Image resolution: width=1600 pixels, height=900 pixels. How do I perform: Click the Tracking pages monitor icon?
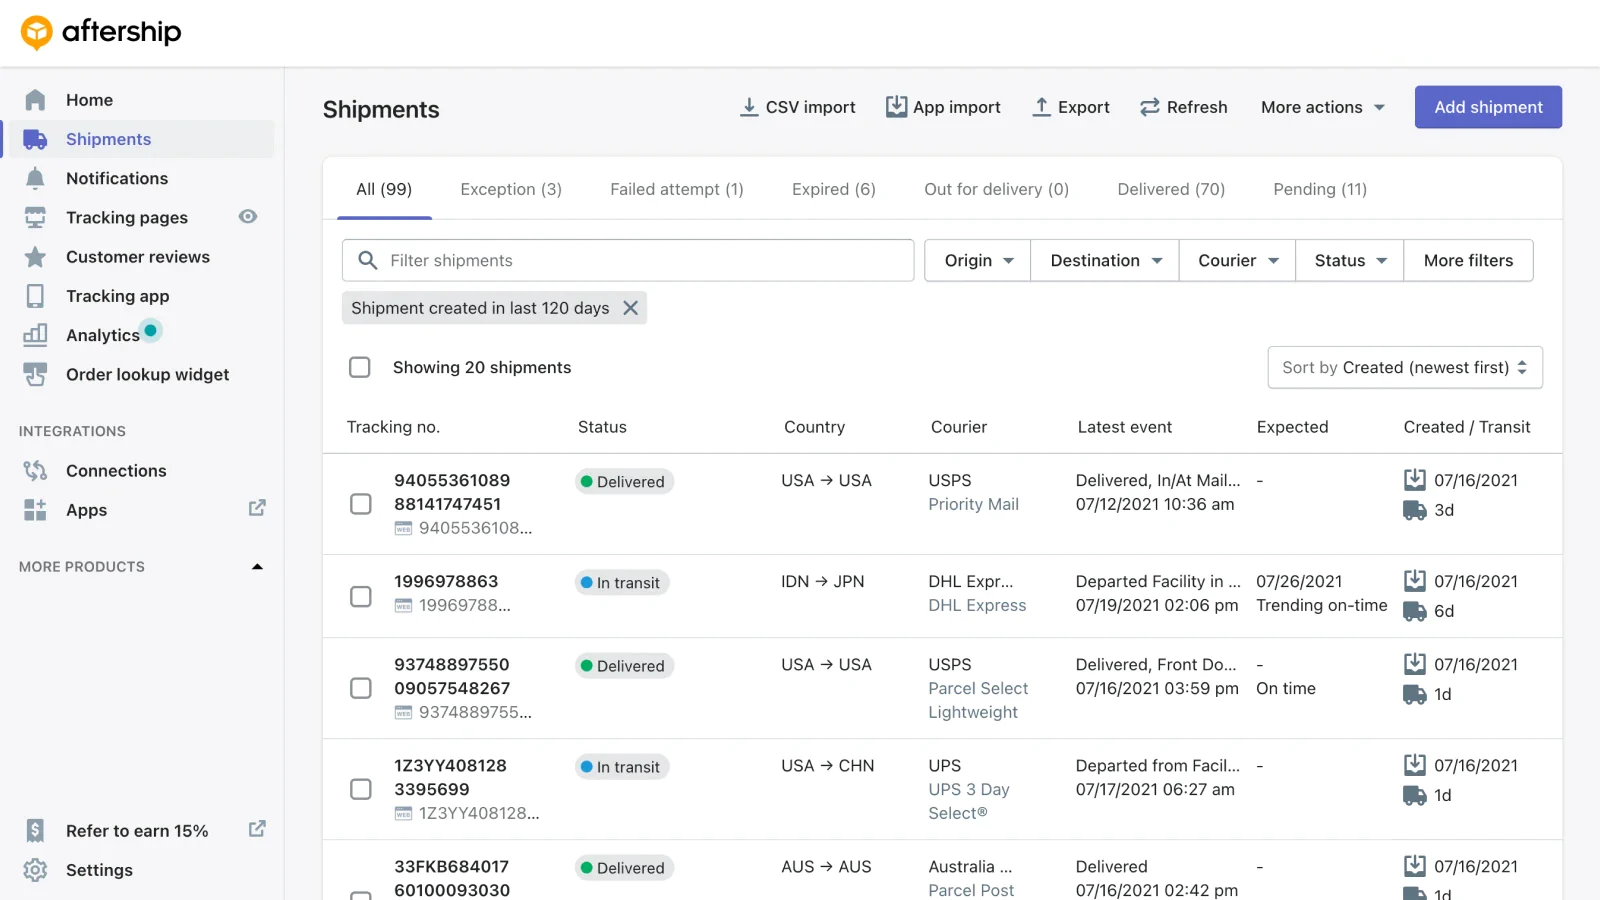(35, 217)
